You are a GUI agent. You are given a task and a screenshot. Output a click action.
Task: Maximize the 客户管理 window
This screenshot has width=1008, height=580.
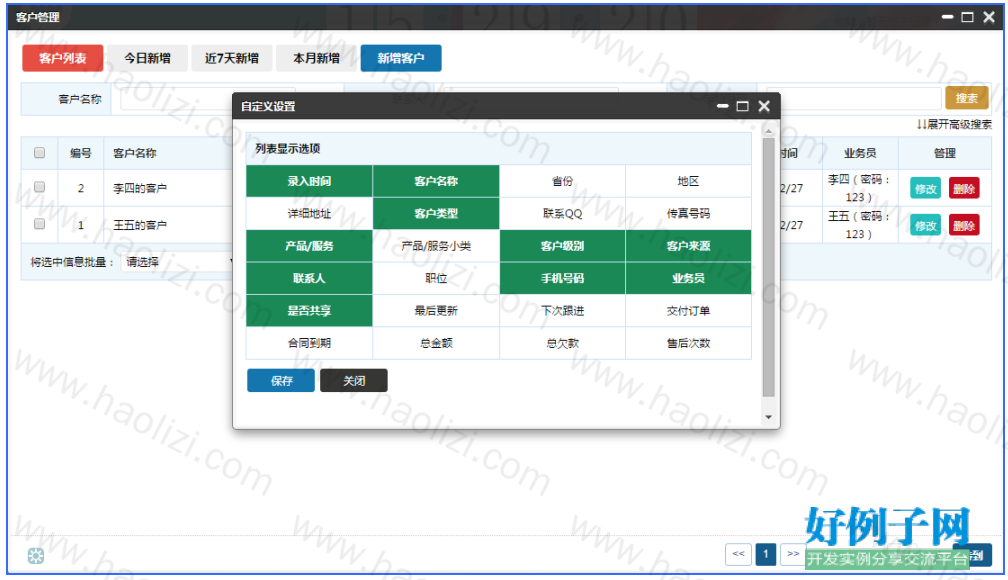click(967, 17)
